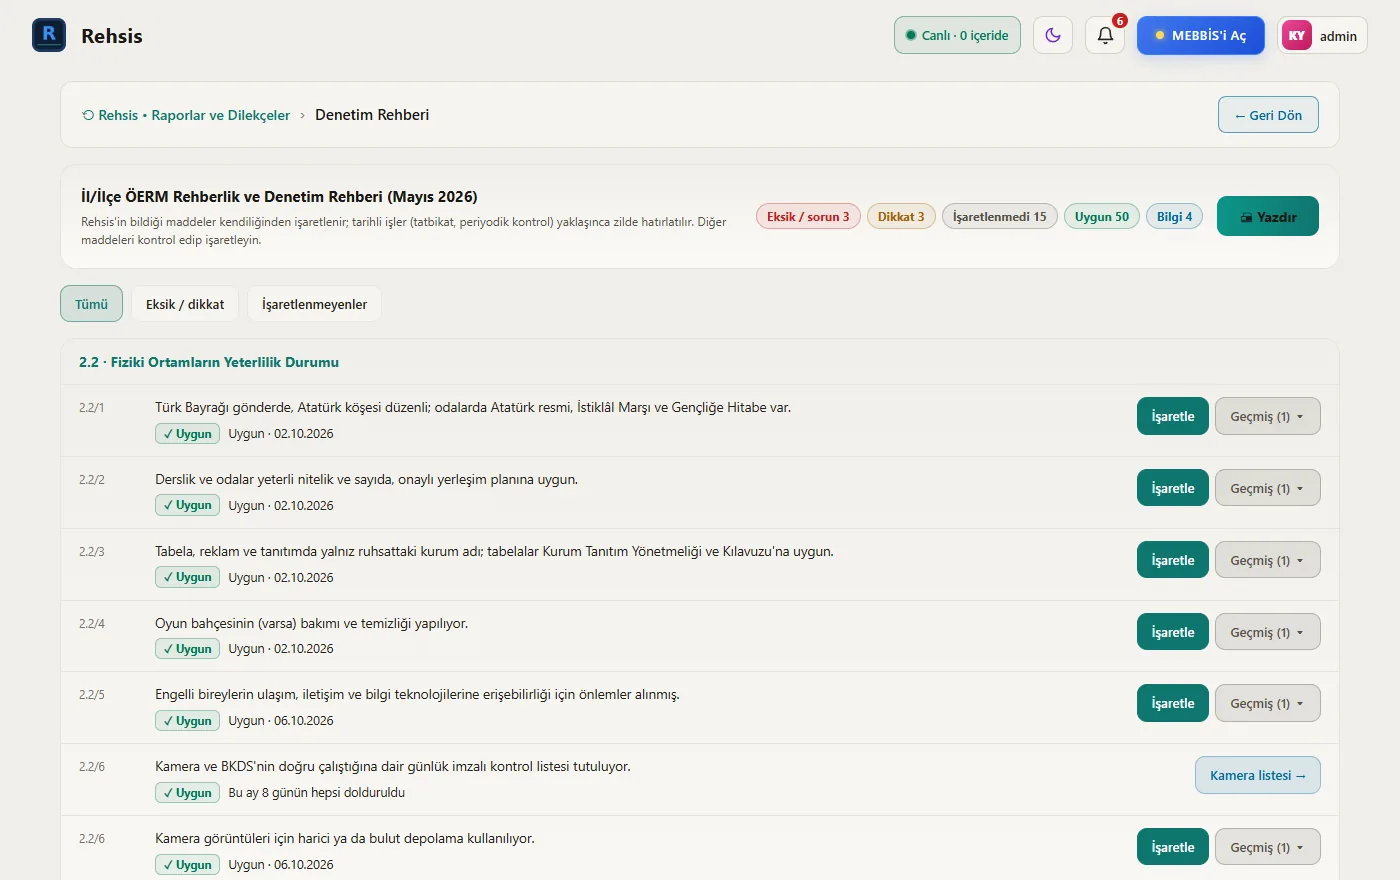This screenshot has width=1400, height=880.
Task: Click İşaretle for Kamera görüntüleri item
Action: (1173, 847)
